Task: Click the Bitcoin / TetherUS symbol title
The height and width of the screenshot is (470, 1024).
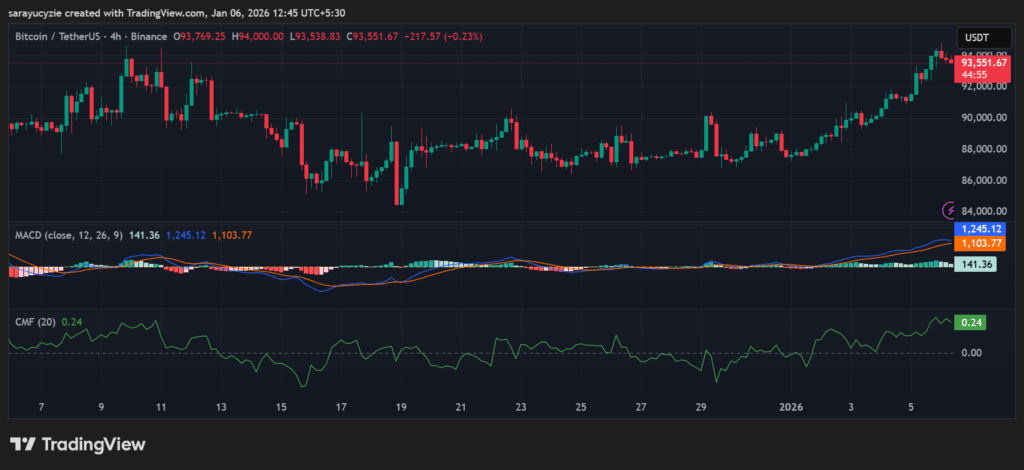Action: point(59,37)
